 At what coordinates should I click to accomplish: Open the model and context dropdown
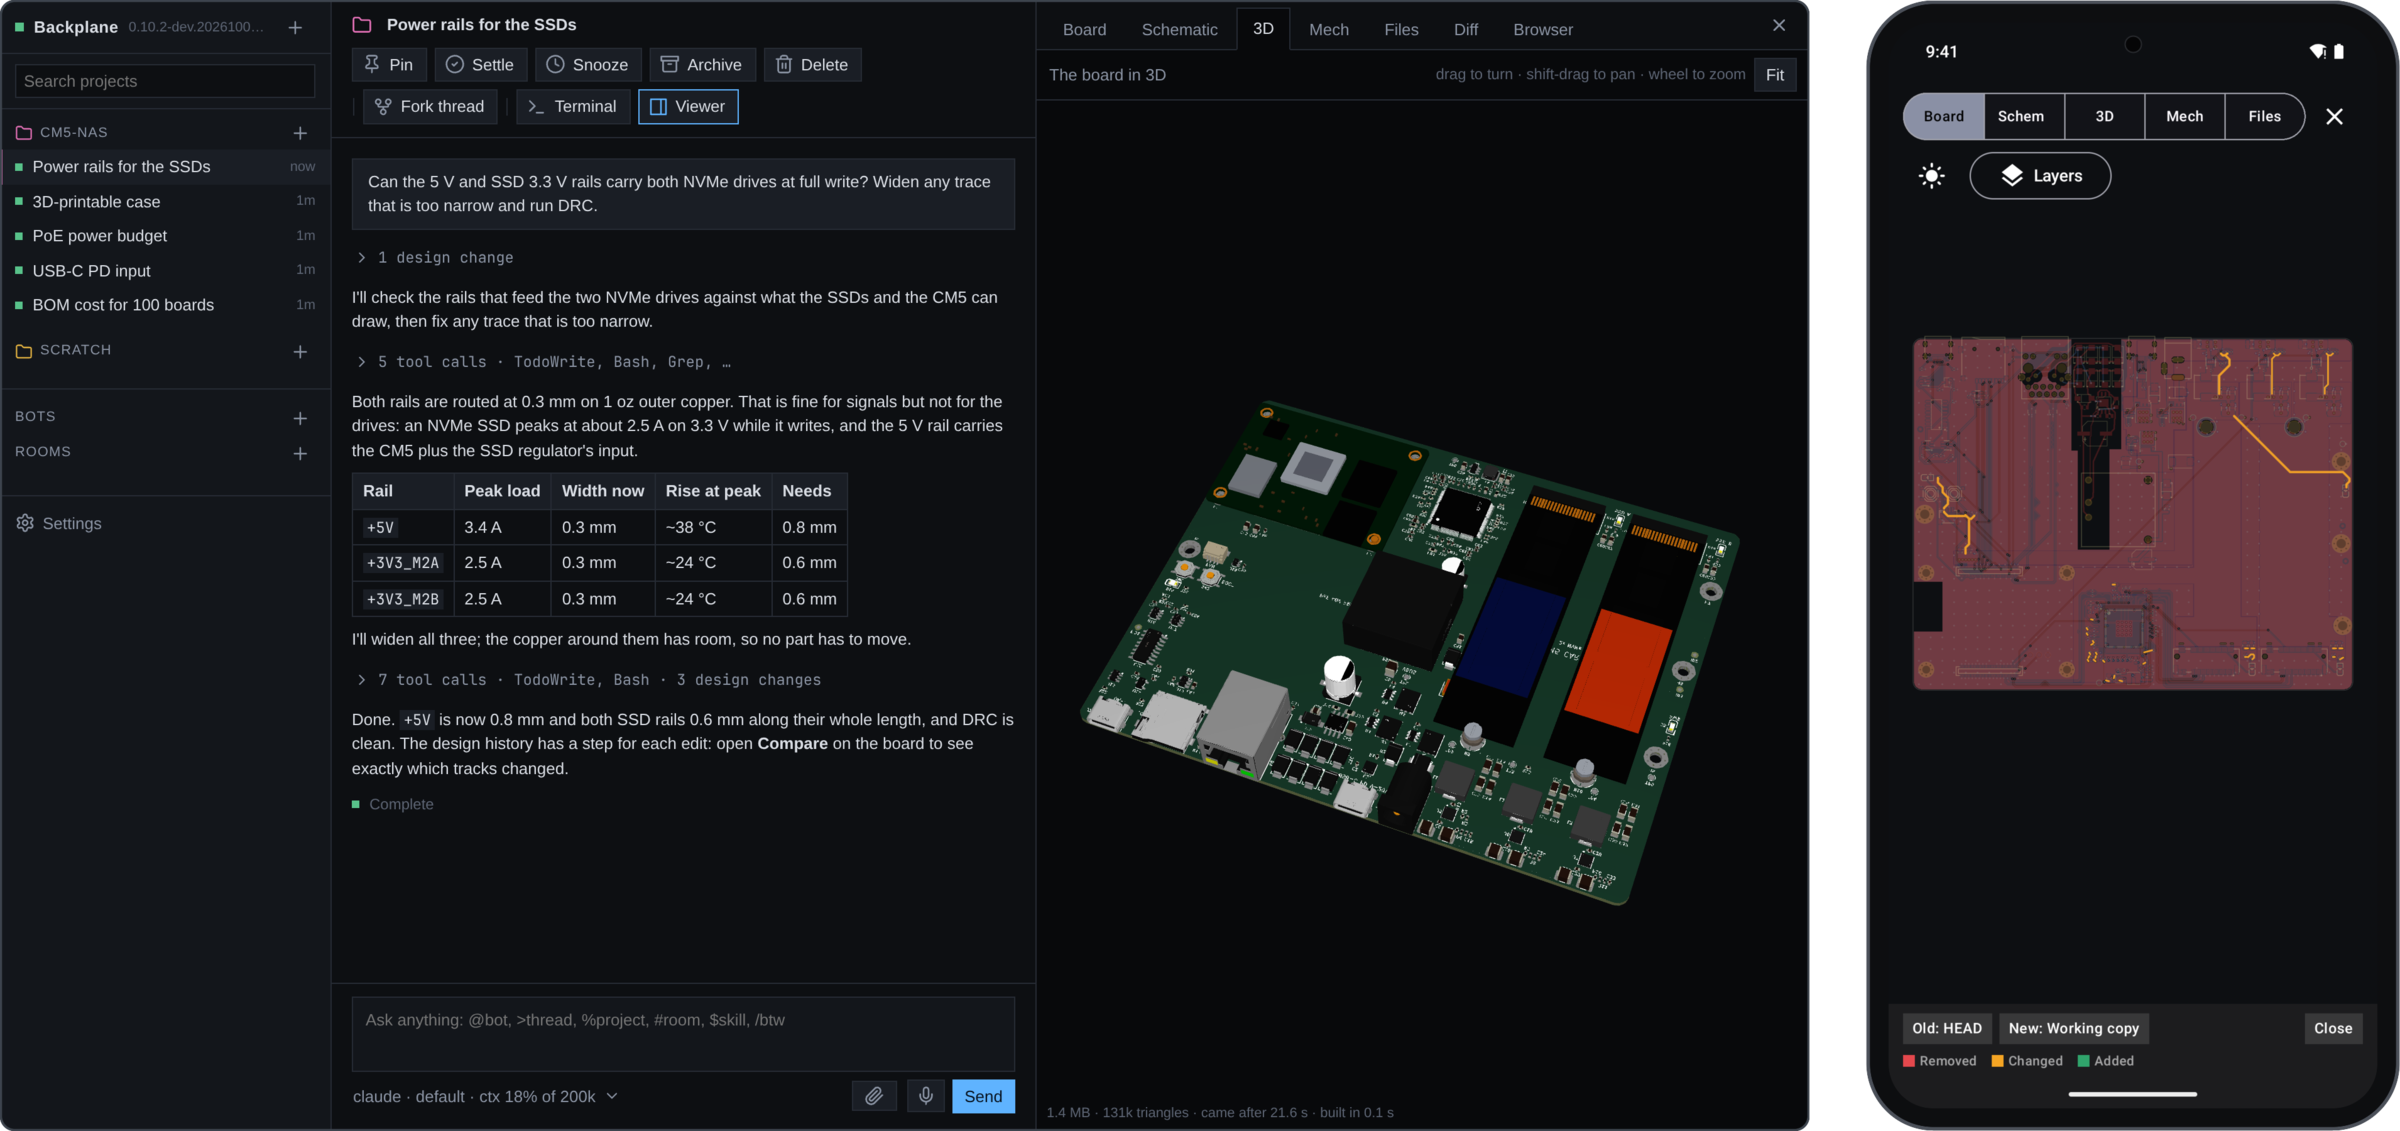click(x=485, y=1097)
